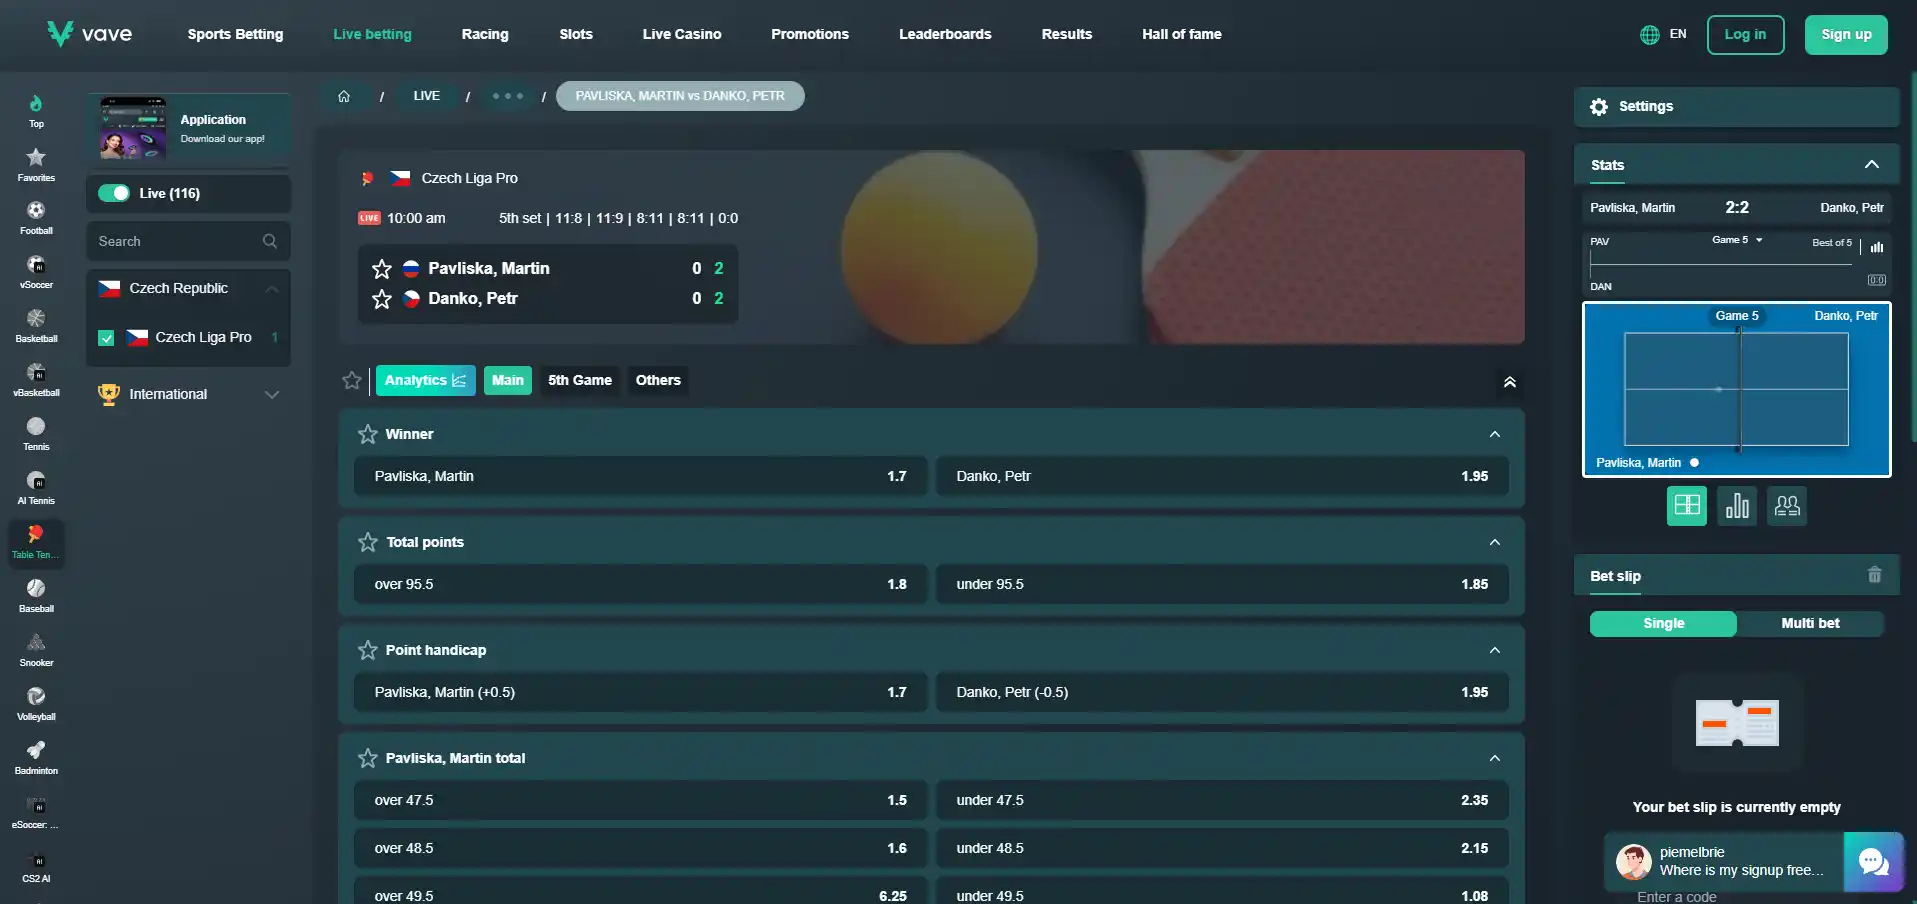The image size is (1917, 904).
Task: Collapse the Total points market
Action: coord(1495,542)
